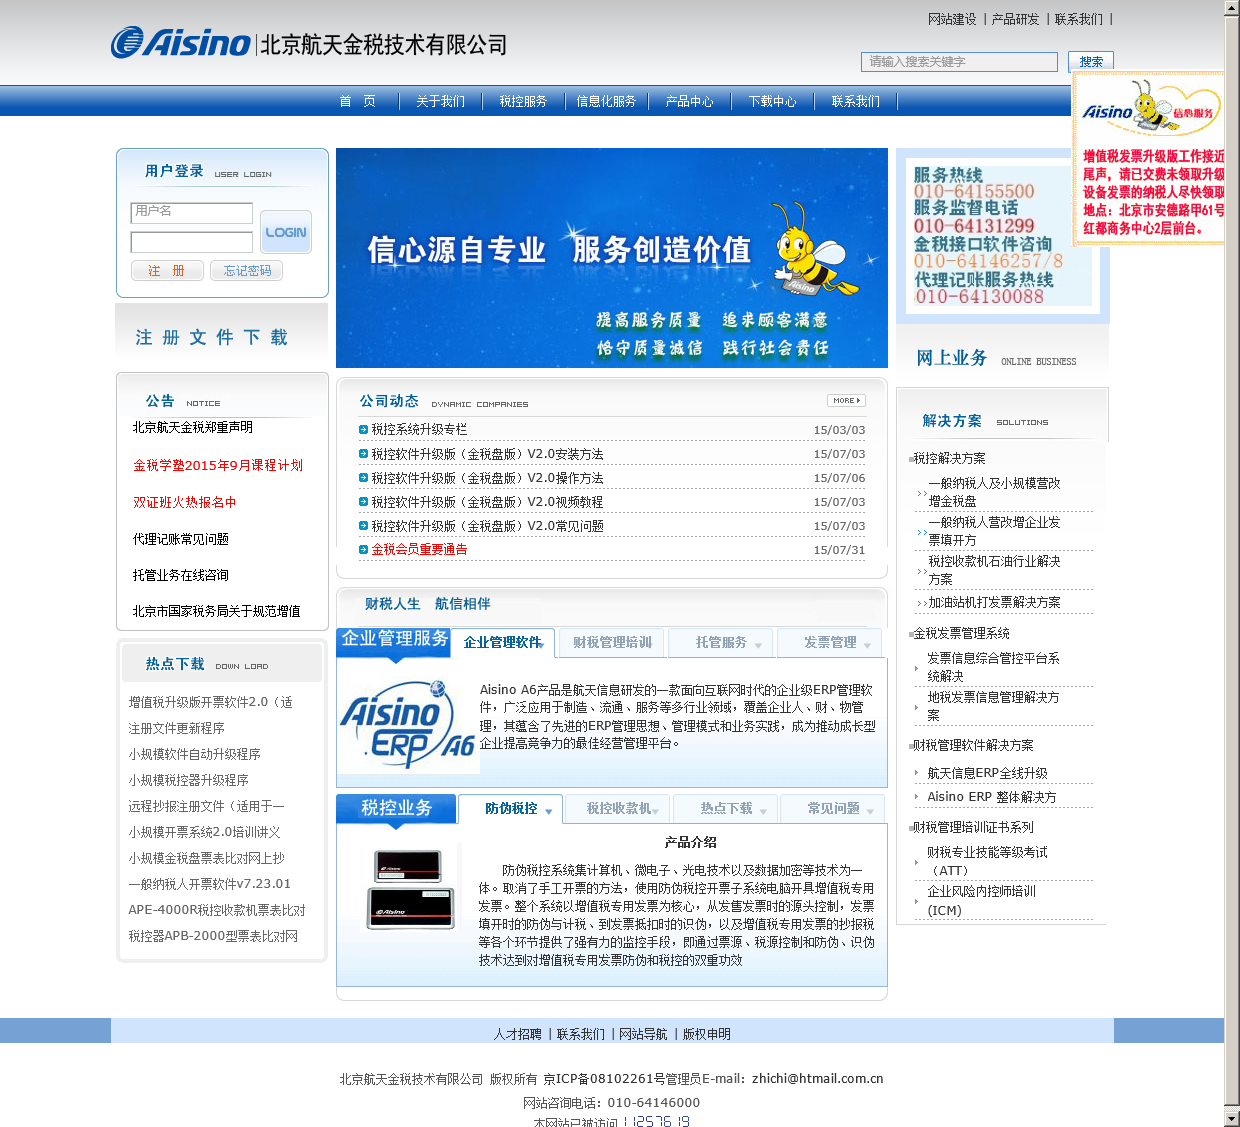
Task: Open 首页 in navigation bar
Action: 358,101
